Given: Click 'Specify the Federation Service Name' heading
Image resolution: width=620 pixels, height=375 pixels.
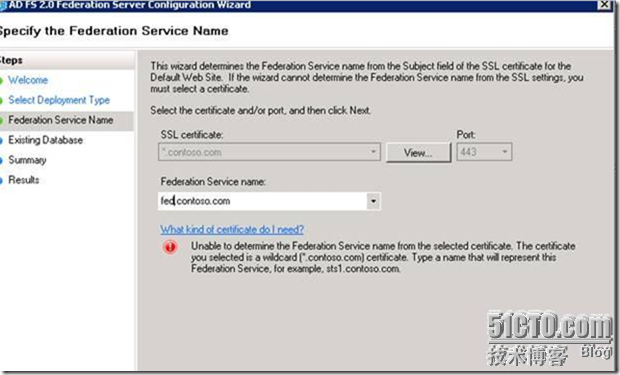Looking at the screenshot, I should click(x=114, y=31).
